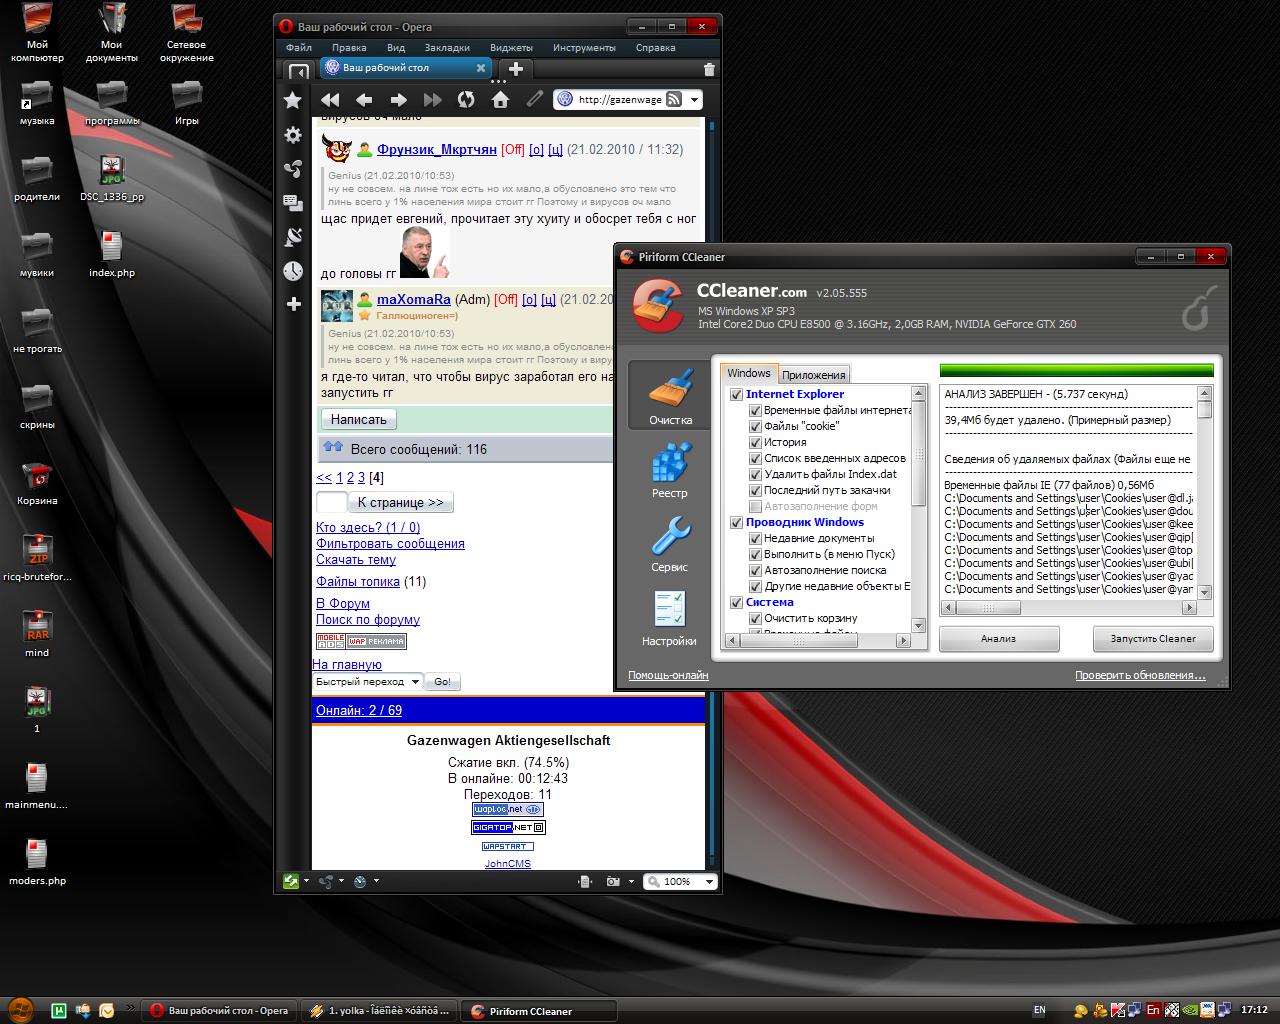Click the RSS feed icon in address bar
This screenshot has width=1280, height=1024.
pyautogui.click(x=674, y=99)
